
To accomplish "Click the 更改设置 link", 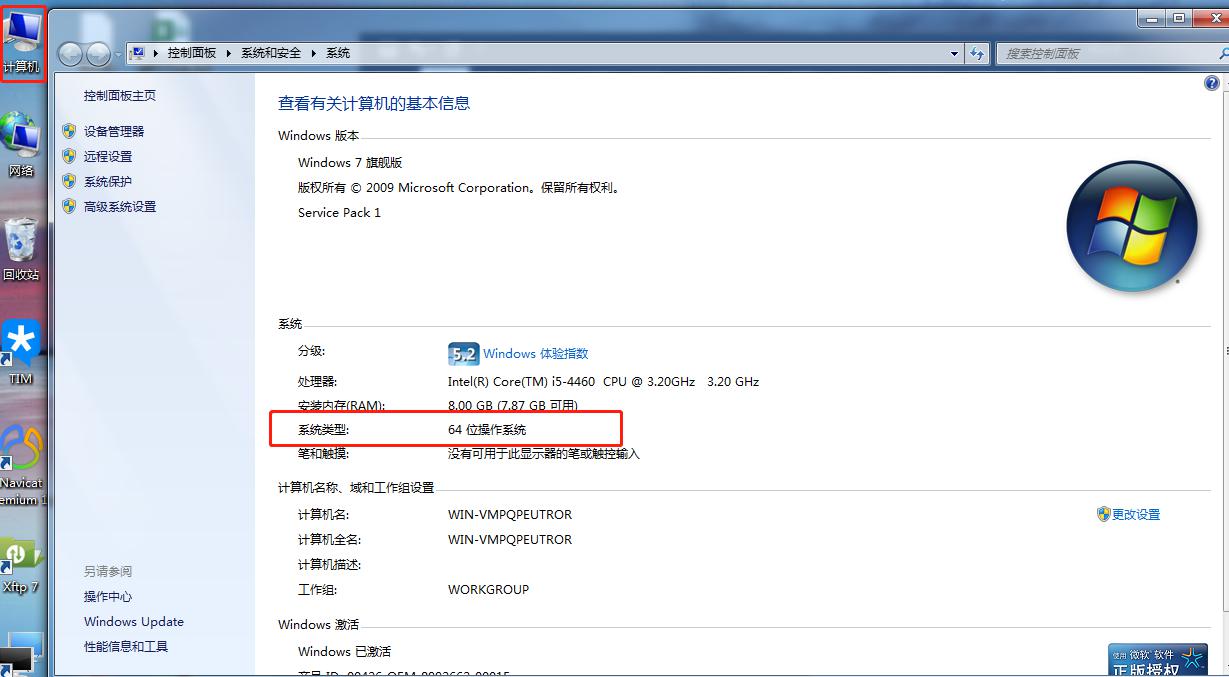I will [1135, 514].
